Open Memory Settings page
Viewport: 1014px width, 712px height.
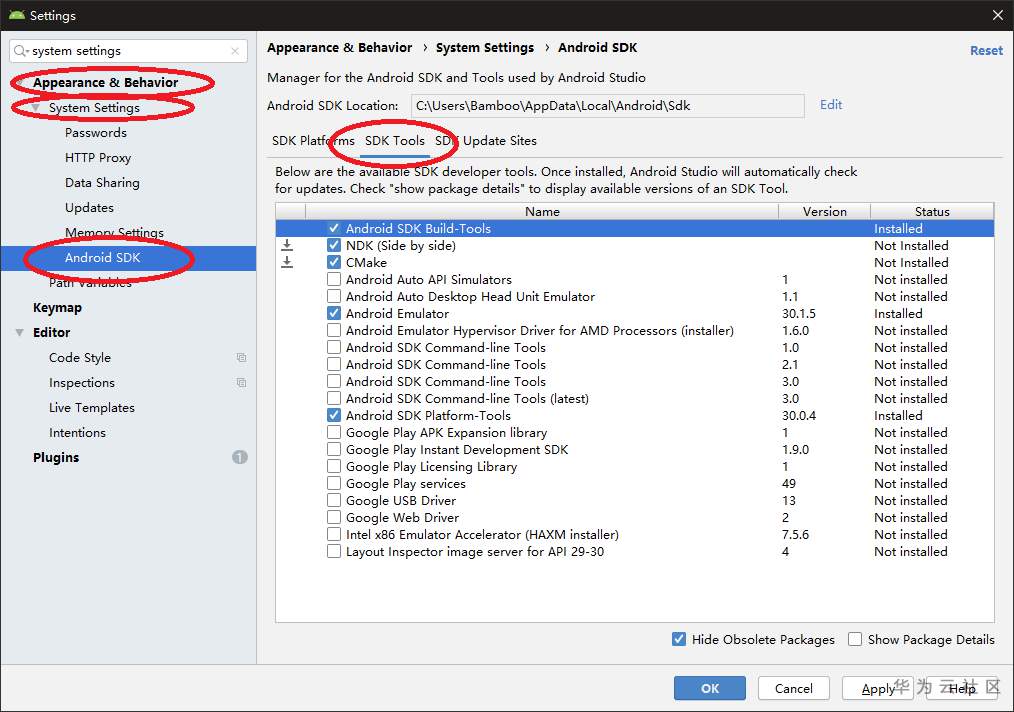point(114,233)
